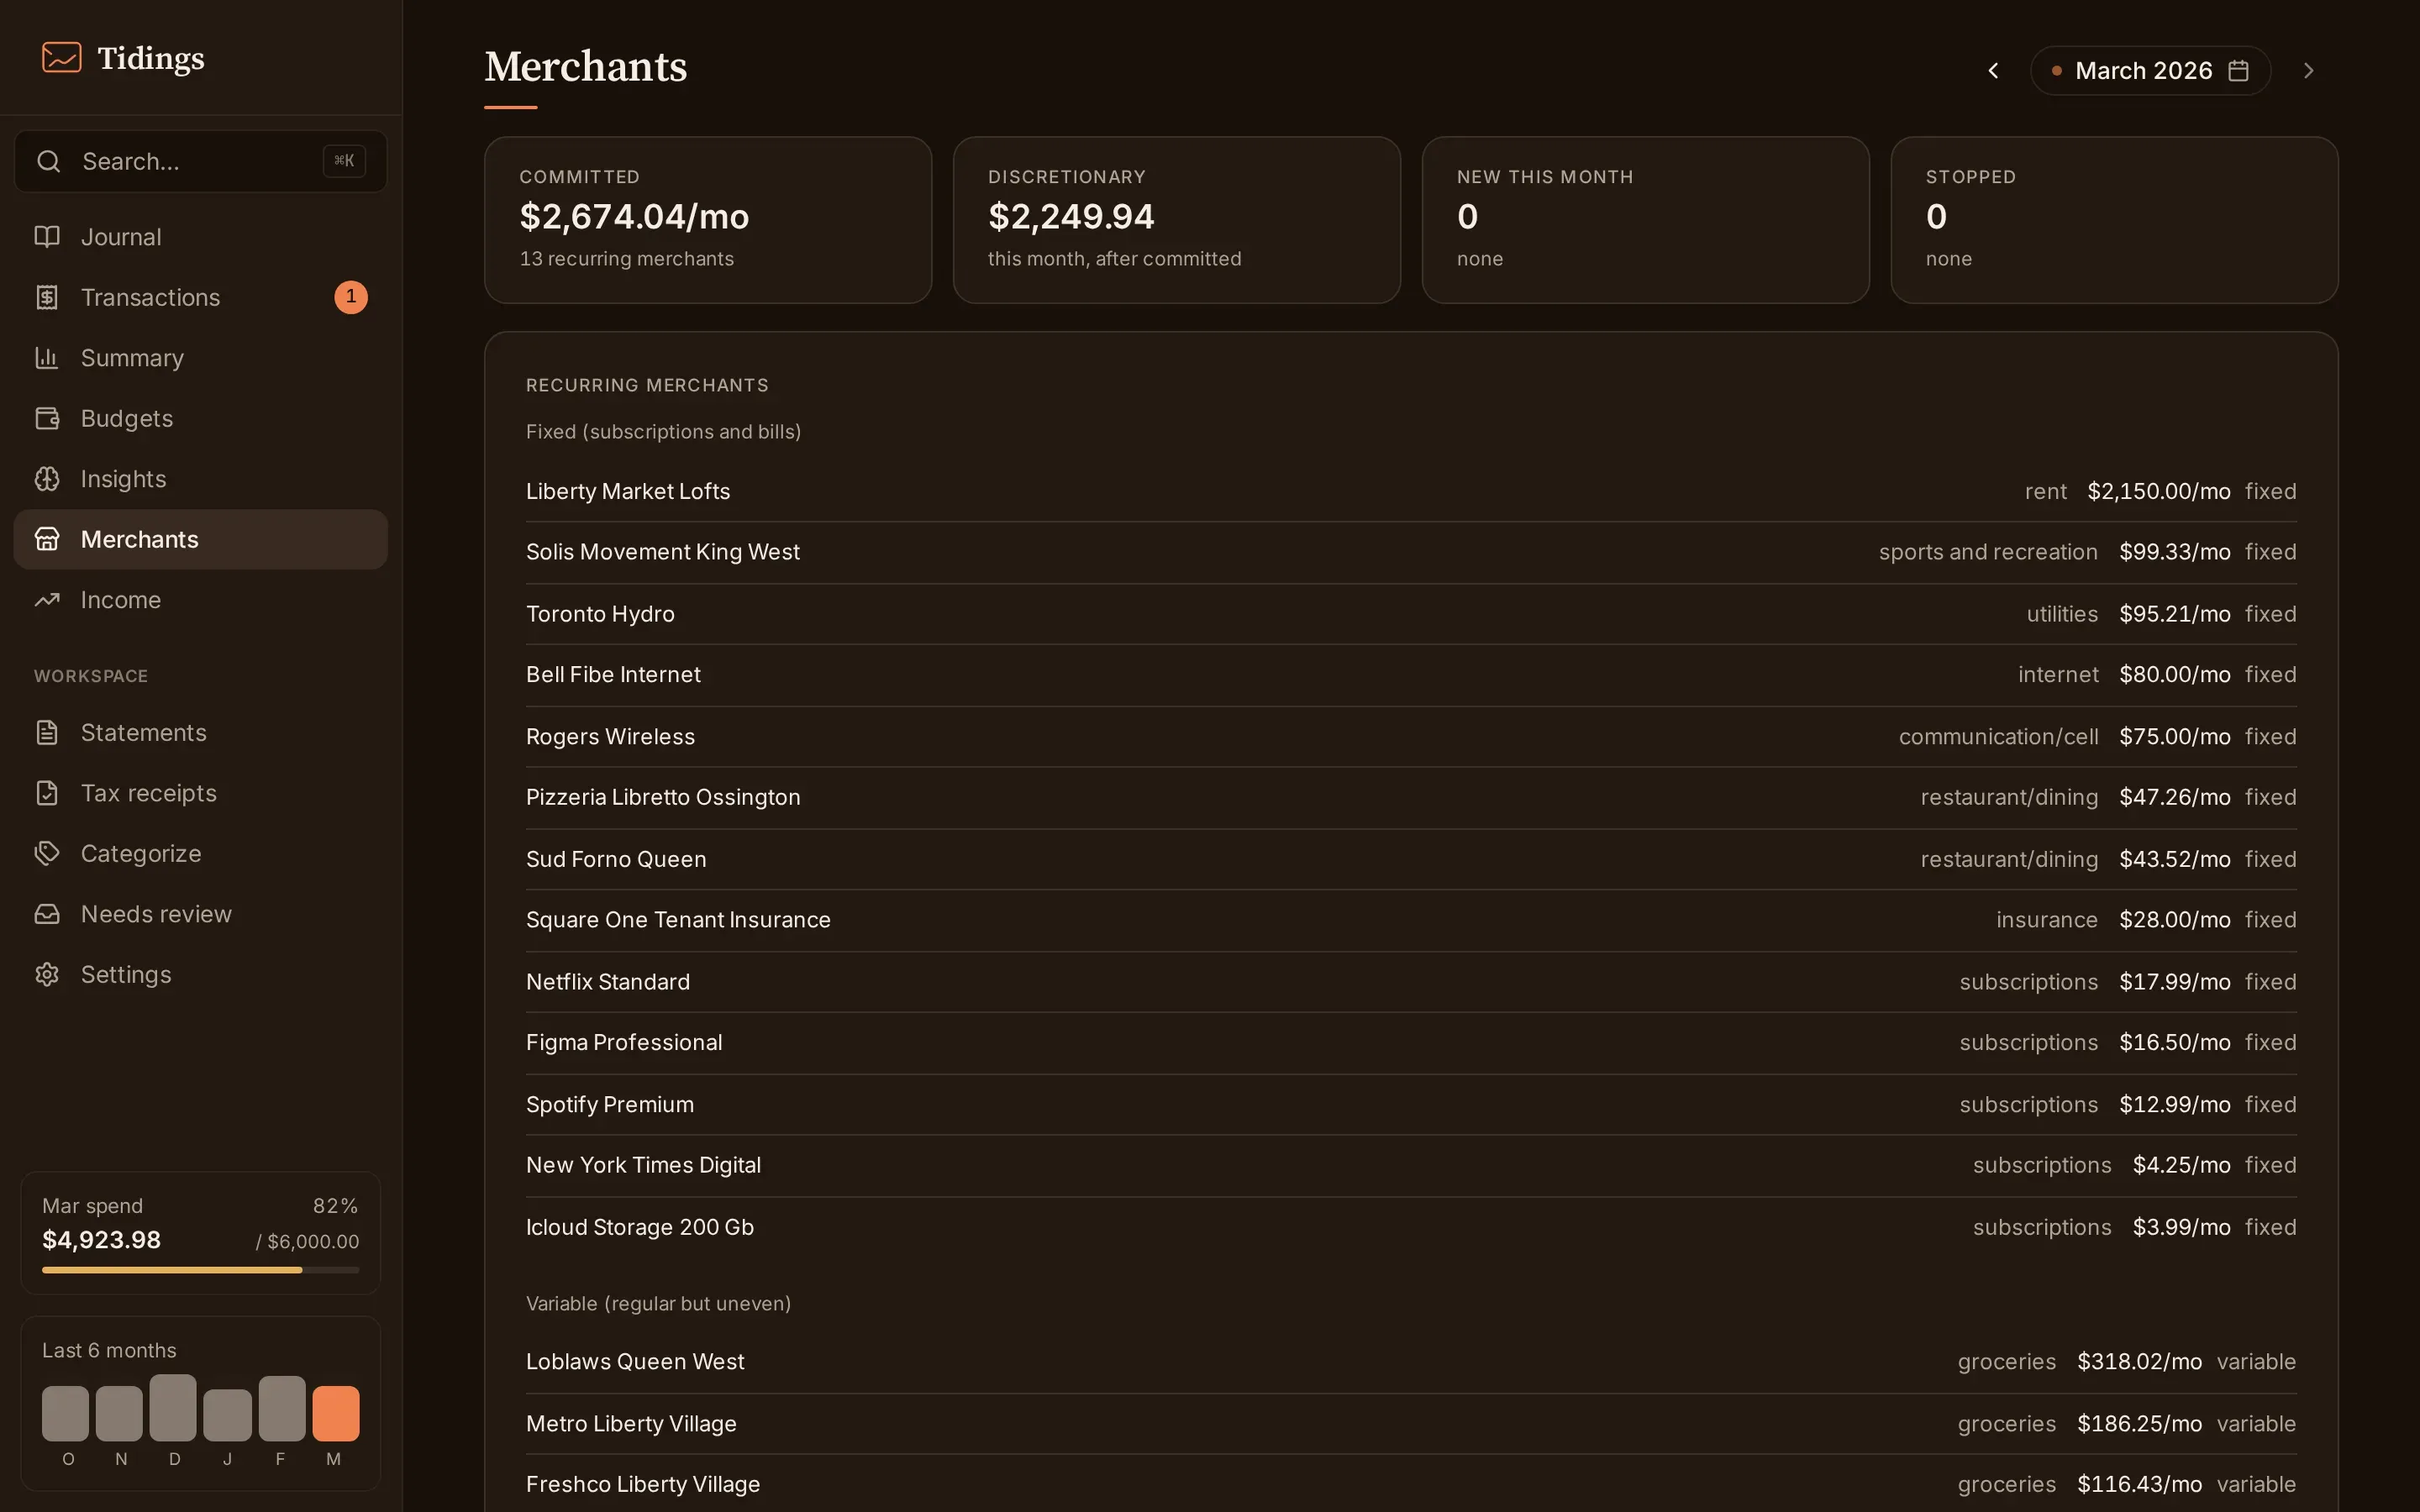
Task: Open the Settings workspace link
Action: [x=201, y=975]
